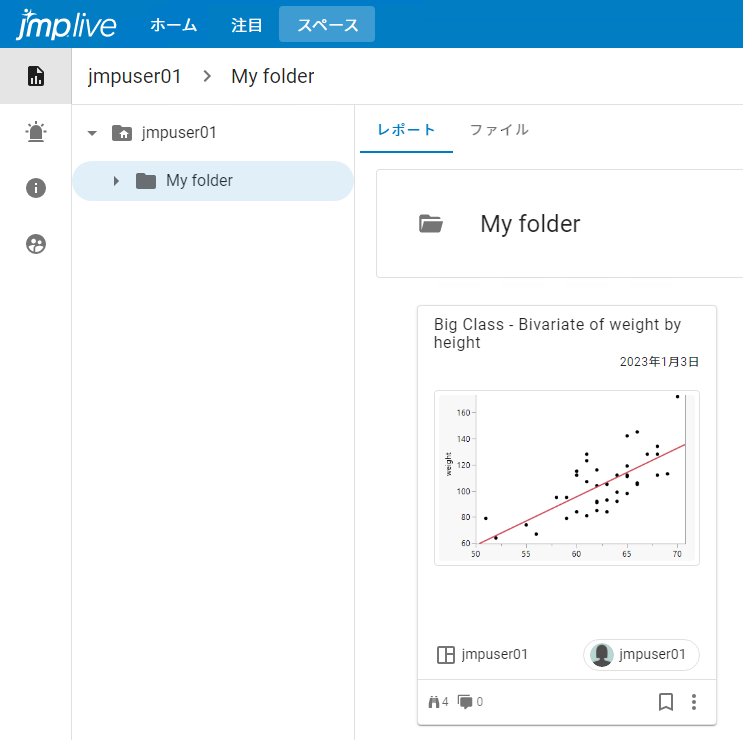Click the space layout icon beside jmpuser01
743x740 pixels.
pyautogui.click(x=446, y=655)
